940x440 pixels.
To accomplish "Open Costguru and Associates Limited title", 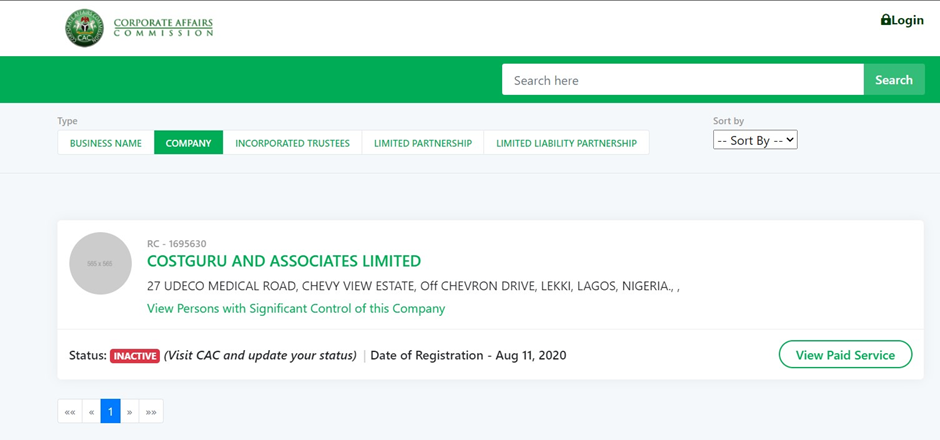I will pos(284,261).
